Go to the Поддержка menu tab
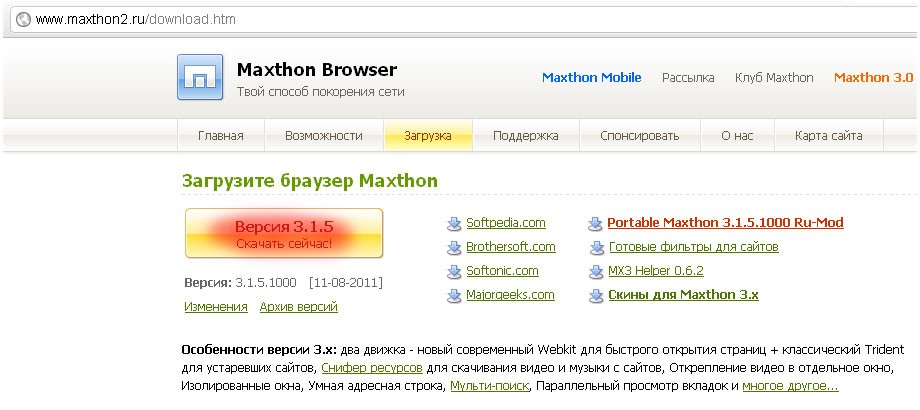This screenshot has width=920, height=410. pos(526,136)
